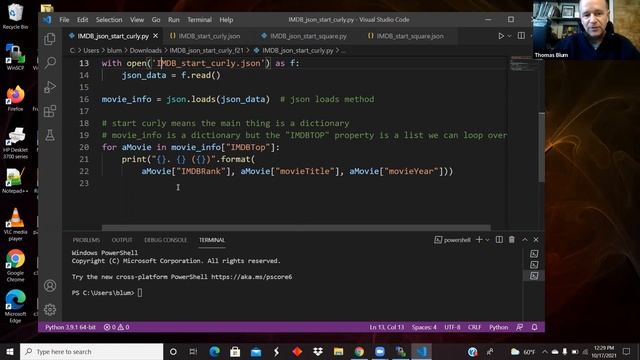
Task: Click the Windows Start button
Action: click(10, 351)
